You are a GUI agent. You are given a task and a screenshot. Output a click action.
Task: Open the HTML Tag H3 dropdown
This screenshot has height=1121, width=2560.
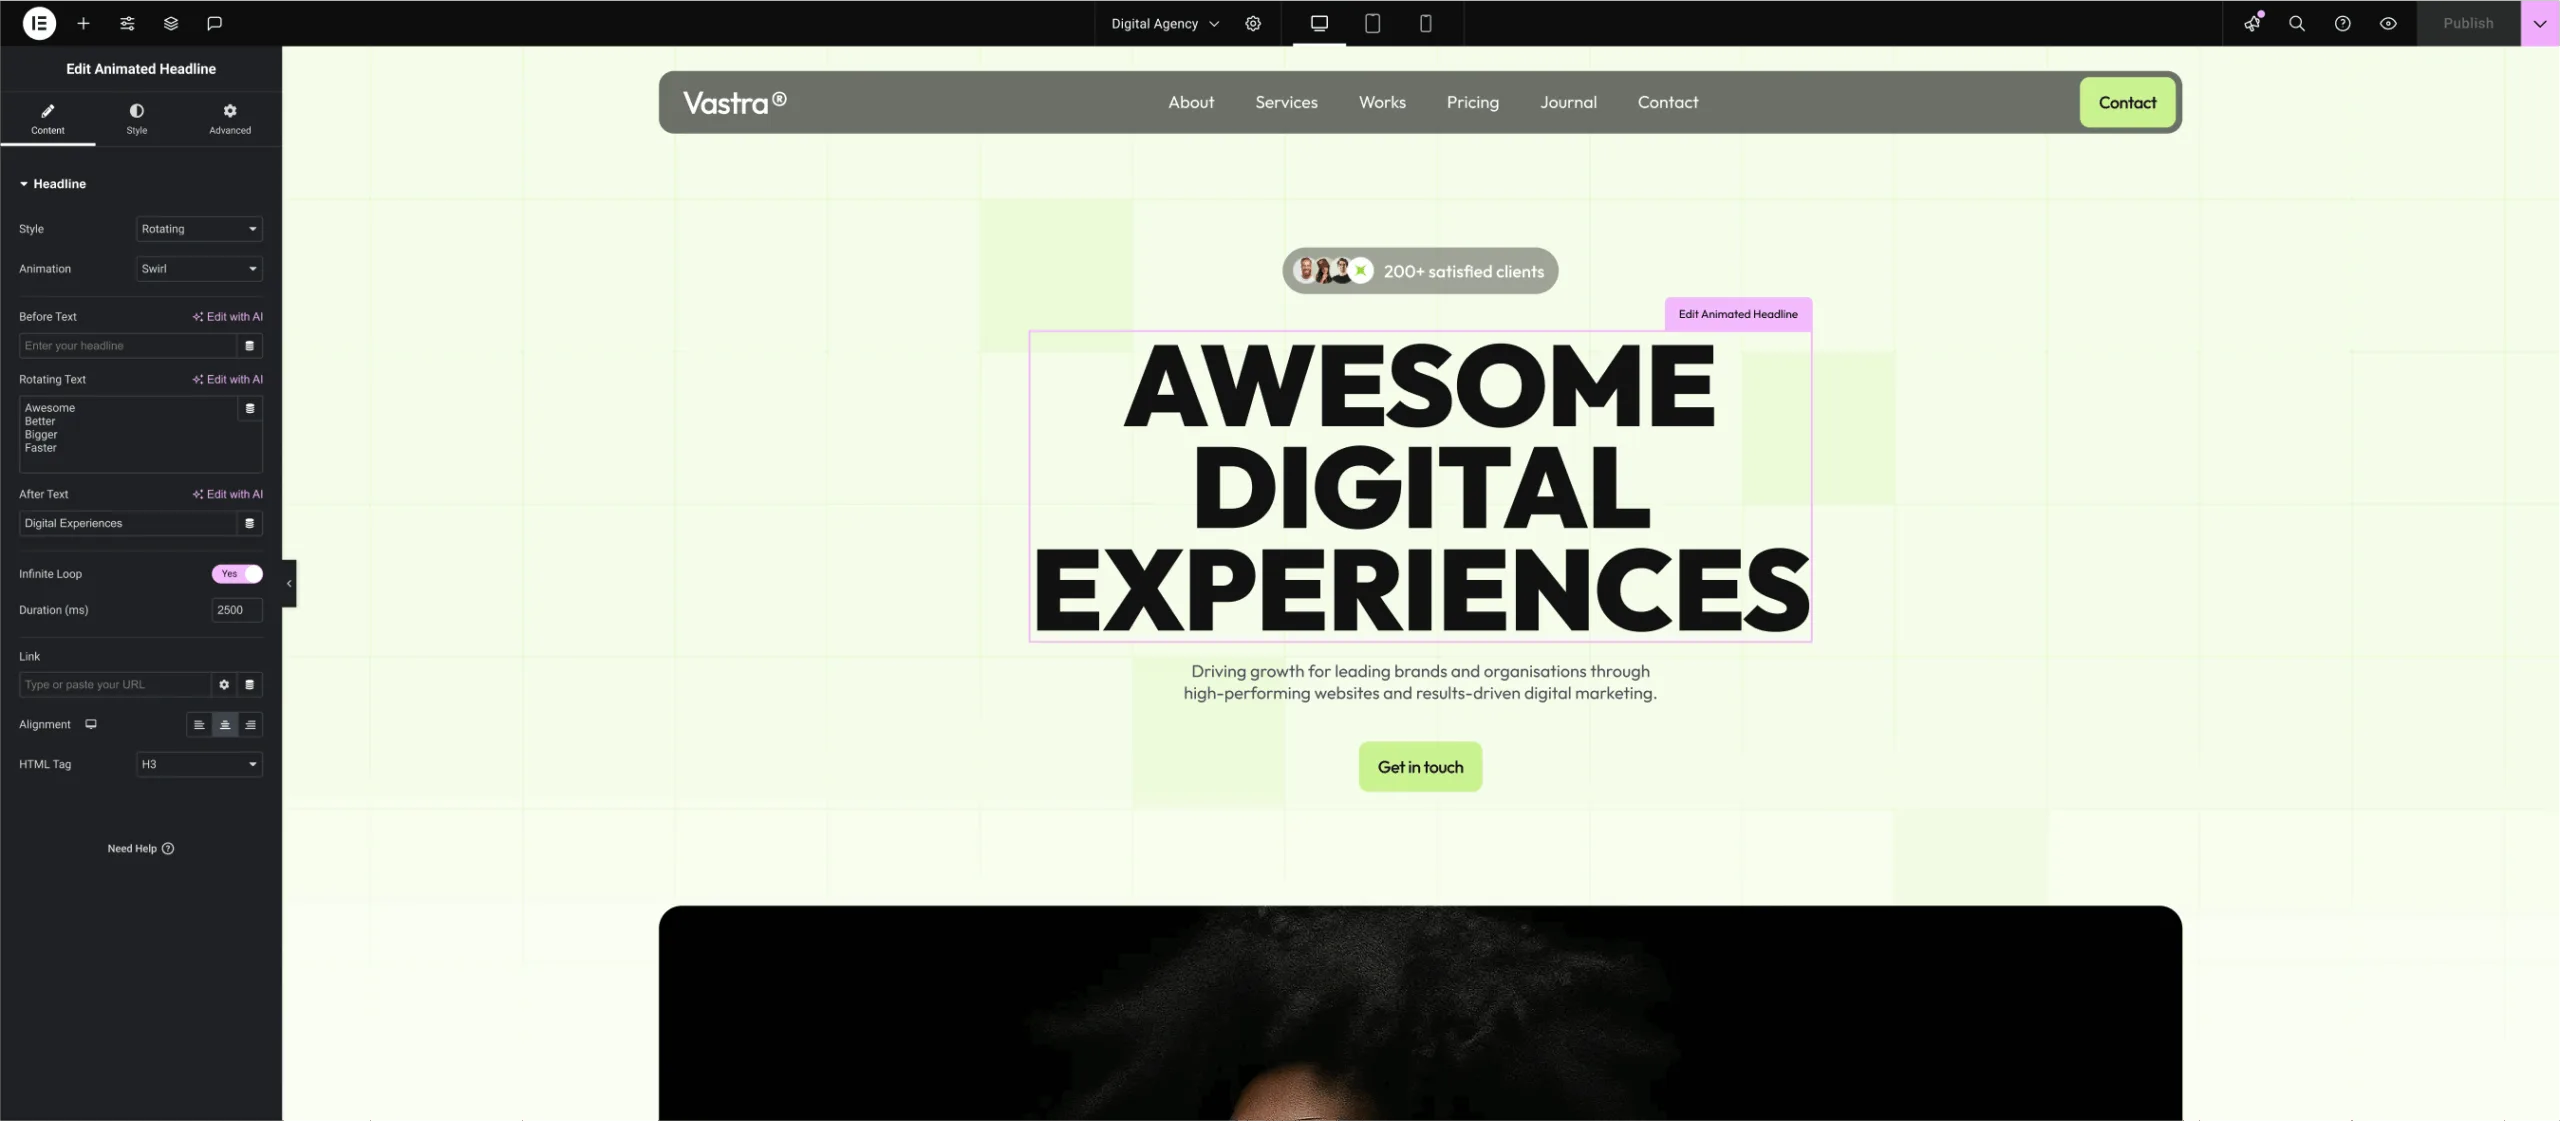click(199, 764)
